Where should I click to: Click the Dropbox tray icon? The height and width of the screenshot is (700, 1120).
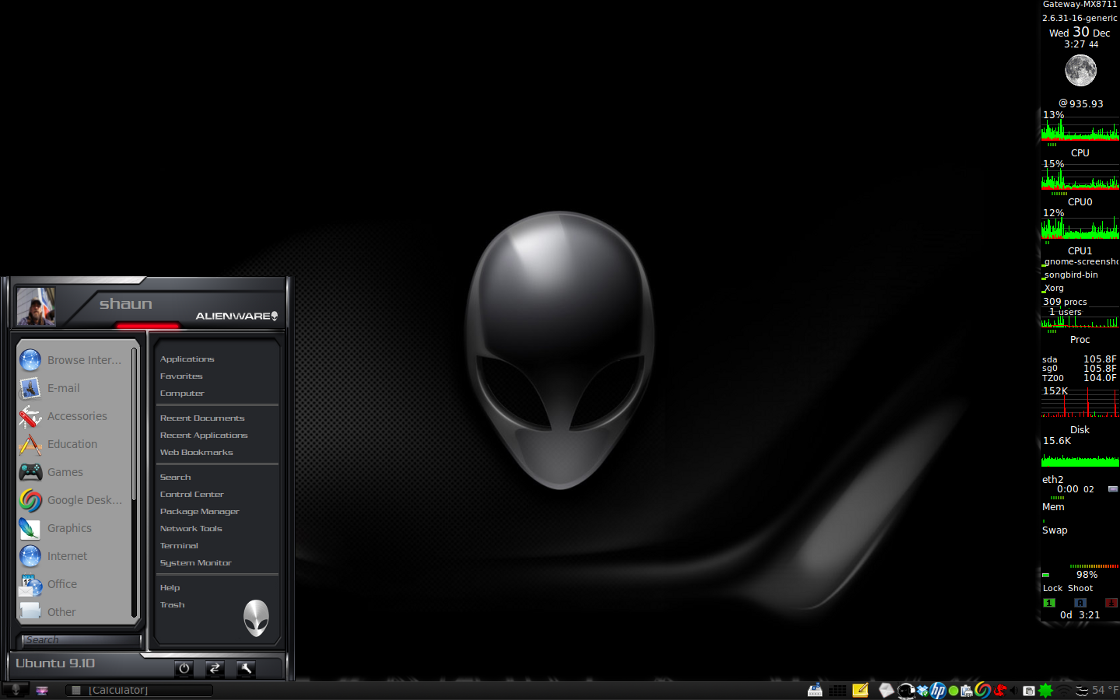(922, 690)
